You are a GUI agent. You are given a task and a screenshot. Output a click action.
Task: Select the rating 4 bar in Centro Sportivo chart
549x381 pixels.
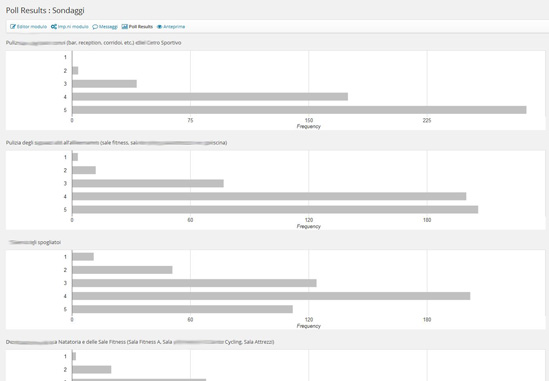(x=210, y=97)
